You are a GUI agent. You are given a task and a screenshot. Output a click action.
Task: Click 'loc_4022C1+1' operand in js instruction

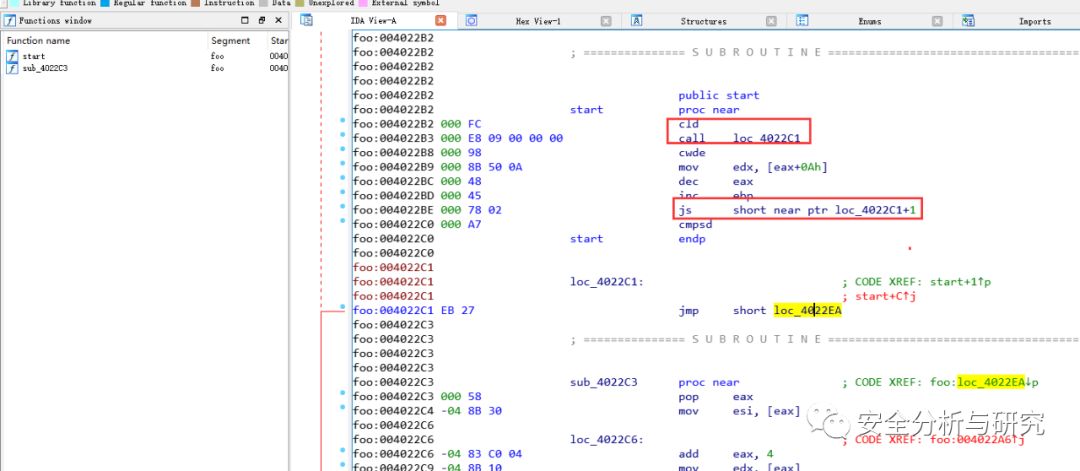[876, 210]
